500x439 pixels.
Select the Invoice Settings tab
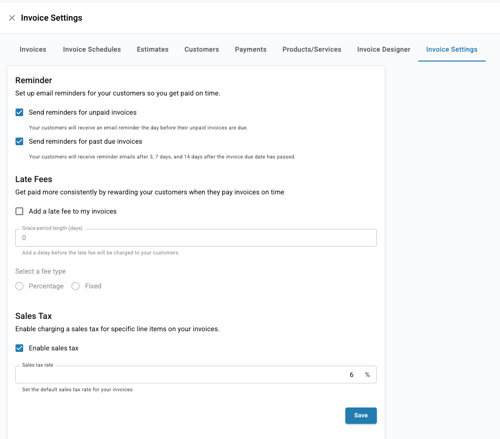[x=452, y=49]
